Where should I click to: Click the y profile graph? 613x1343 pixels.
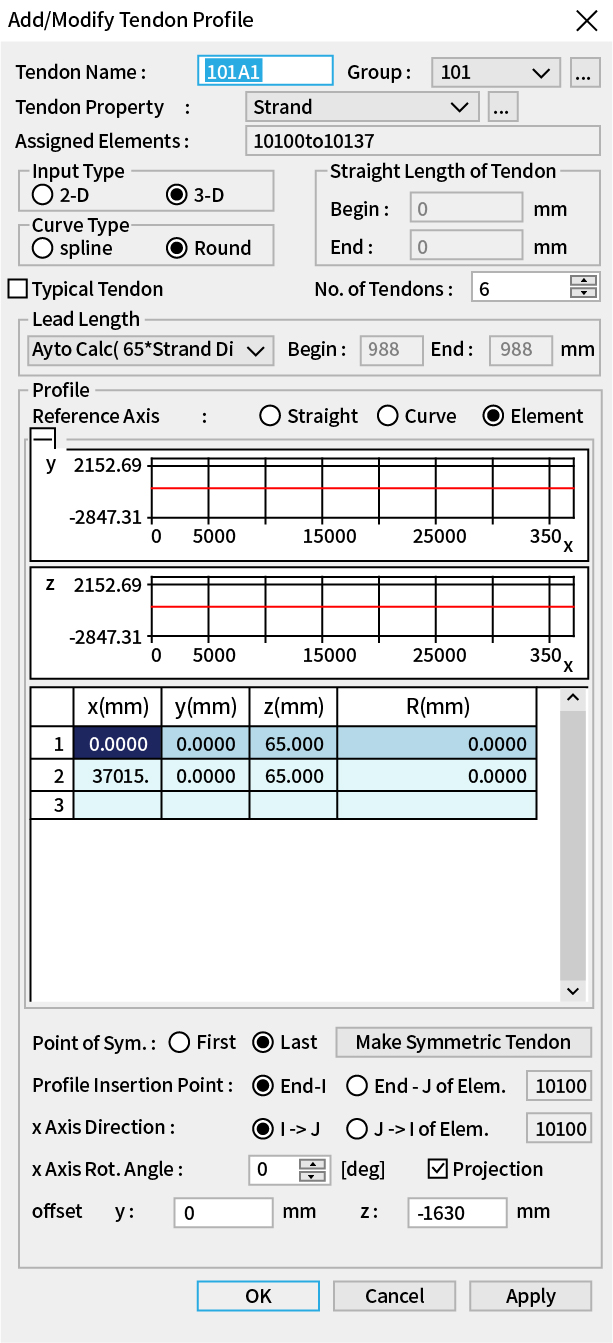(309, 505)
